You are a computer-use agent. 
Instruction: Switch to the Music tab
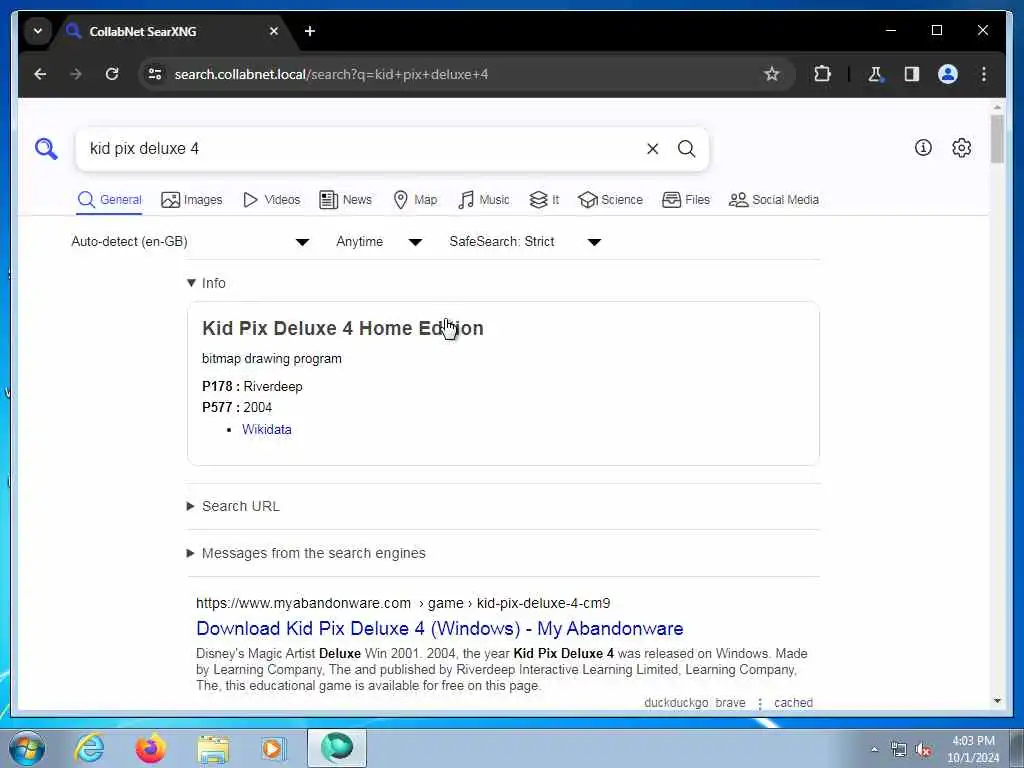(484, 200)
